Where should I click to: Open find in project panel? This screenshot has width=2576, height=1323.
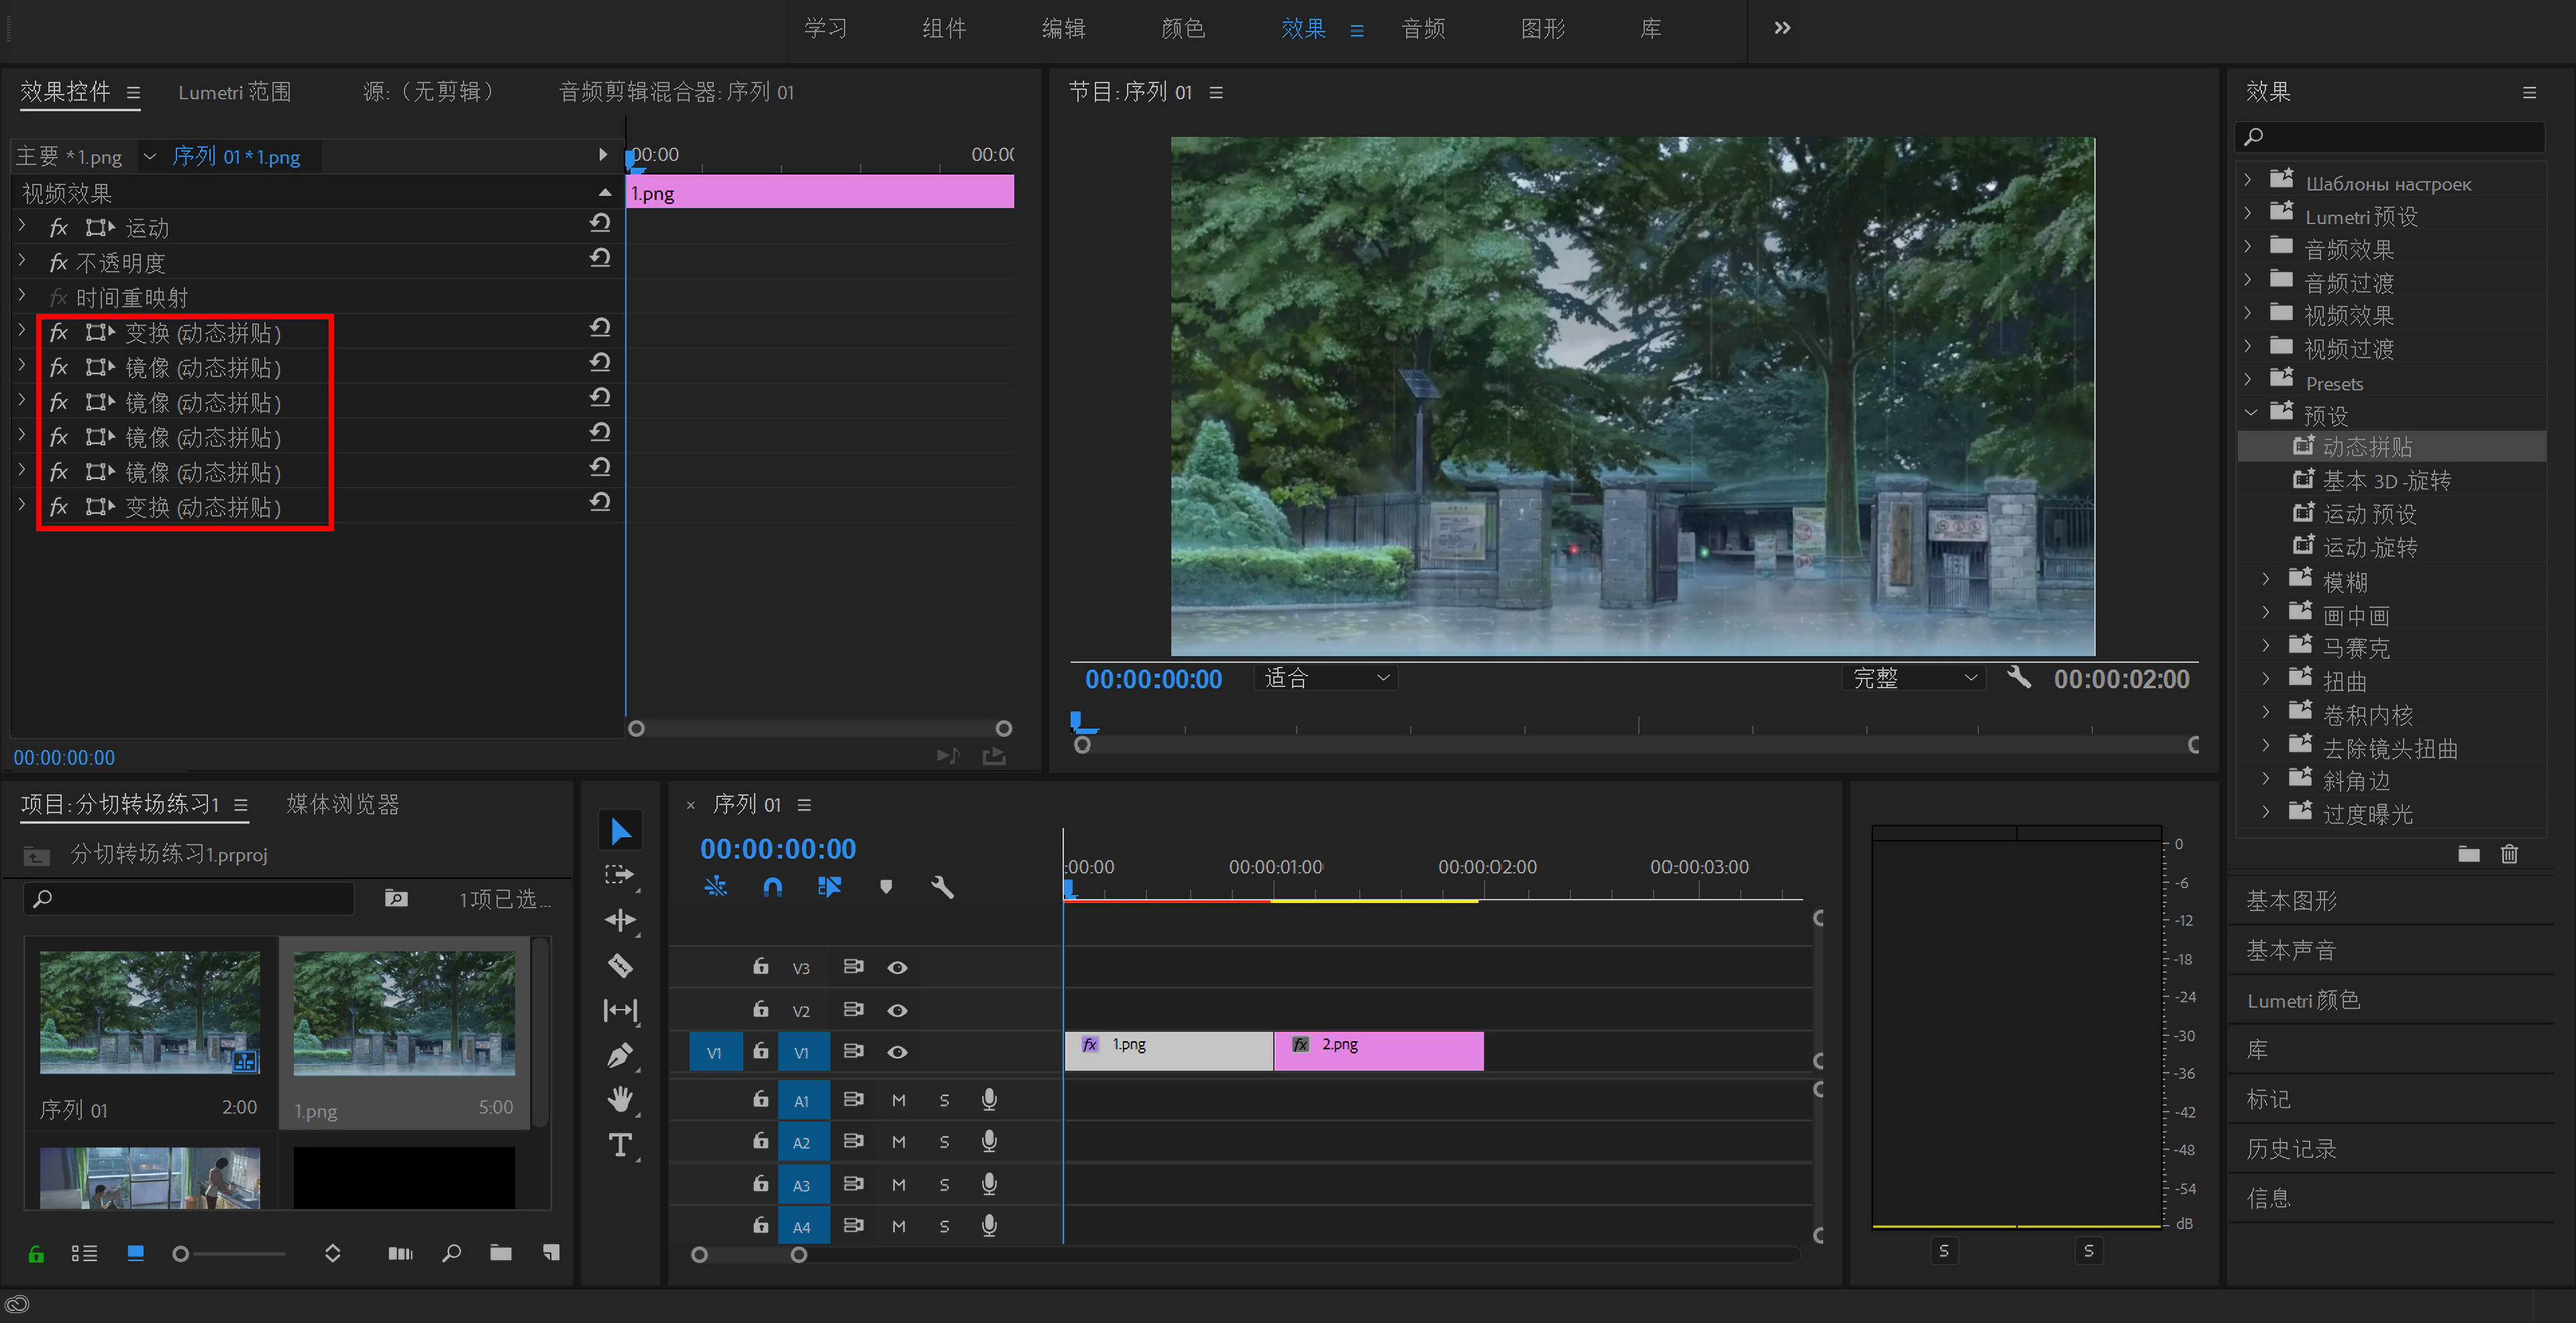[452, 1252]
